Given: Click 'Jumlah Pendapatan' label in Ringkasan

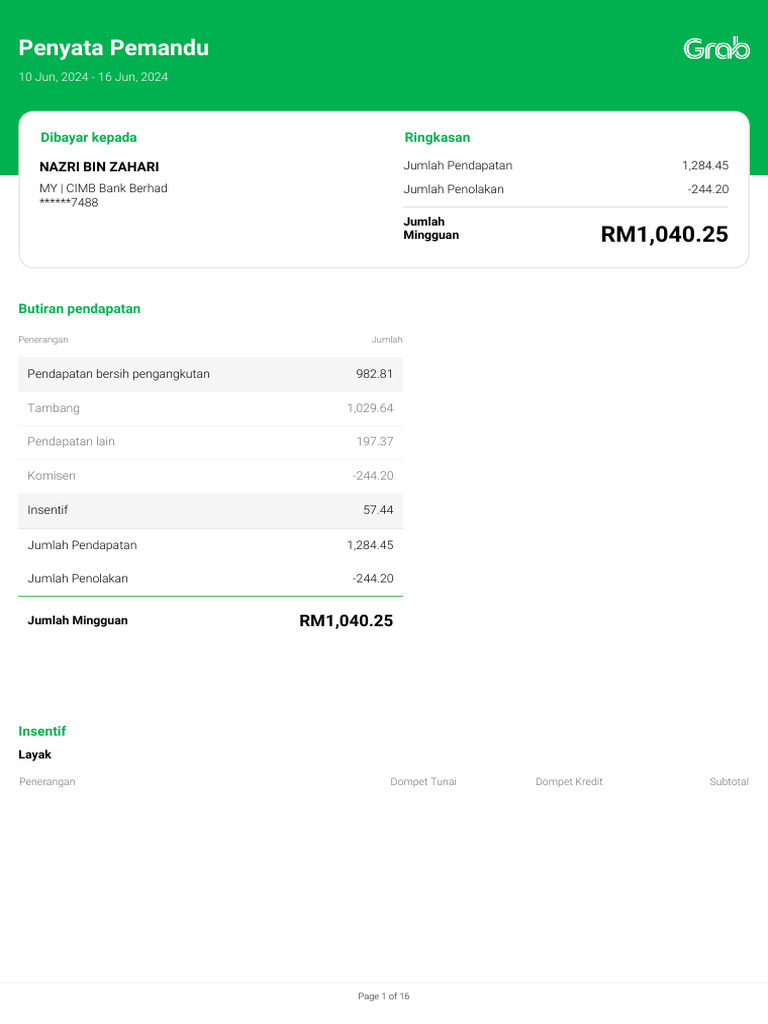Looking at the screenshot, I should (458, 165).
